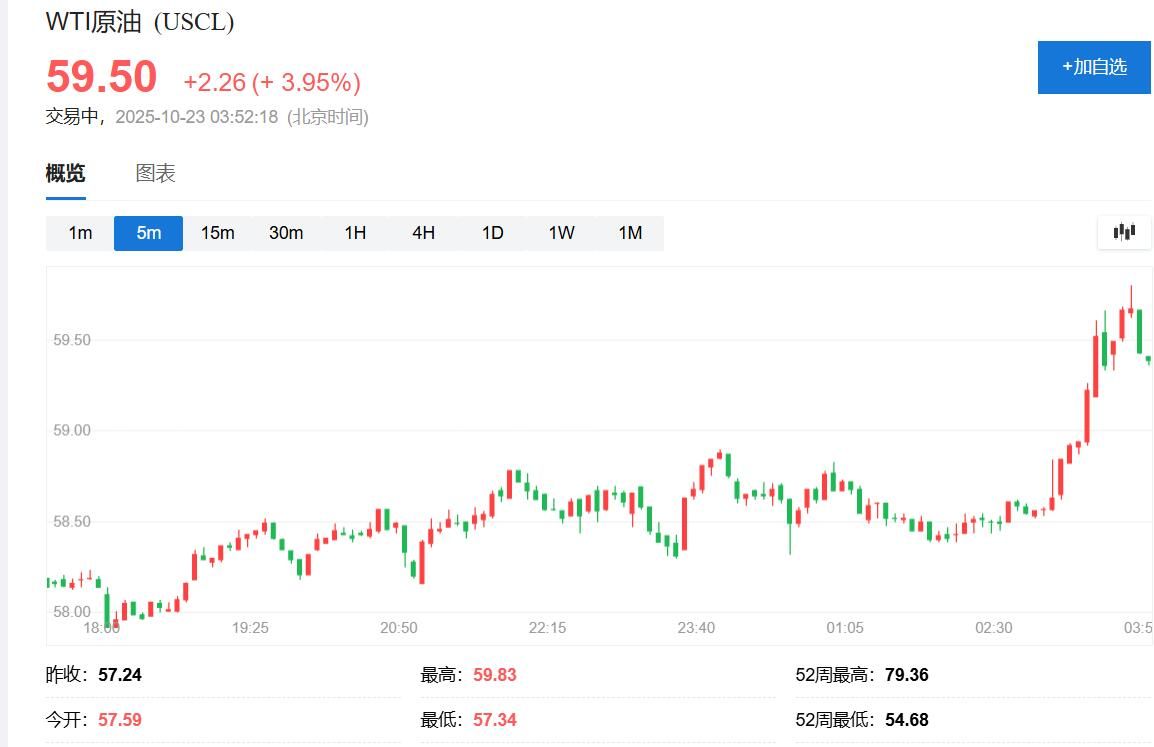Select the 4H time interval
Image resolution: width=1154 pixels, height=747 pixels.
pyautogui.click(x=423, y=232)
